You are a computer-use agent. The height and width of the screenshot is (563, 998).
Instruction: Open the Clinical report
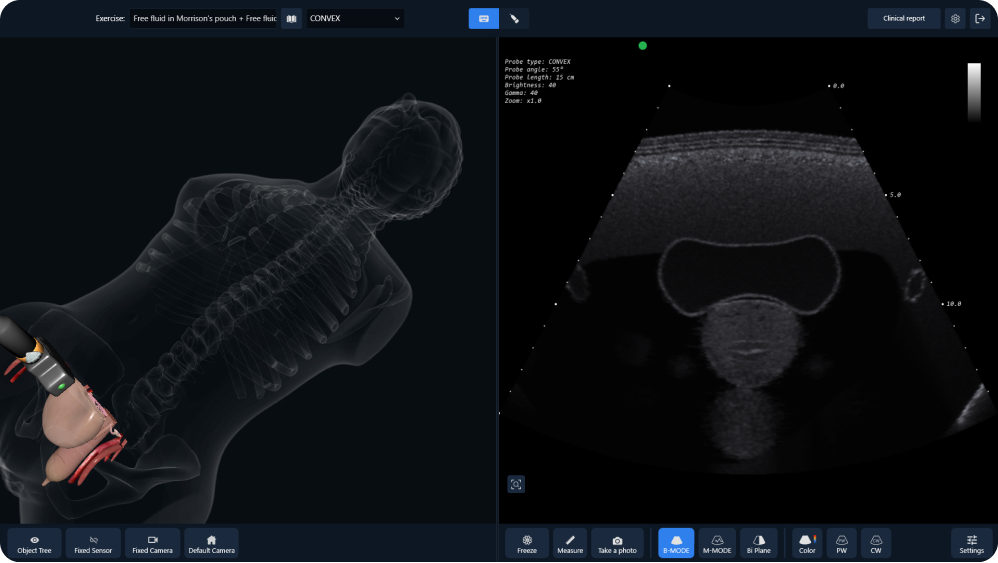pos(903,18)
